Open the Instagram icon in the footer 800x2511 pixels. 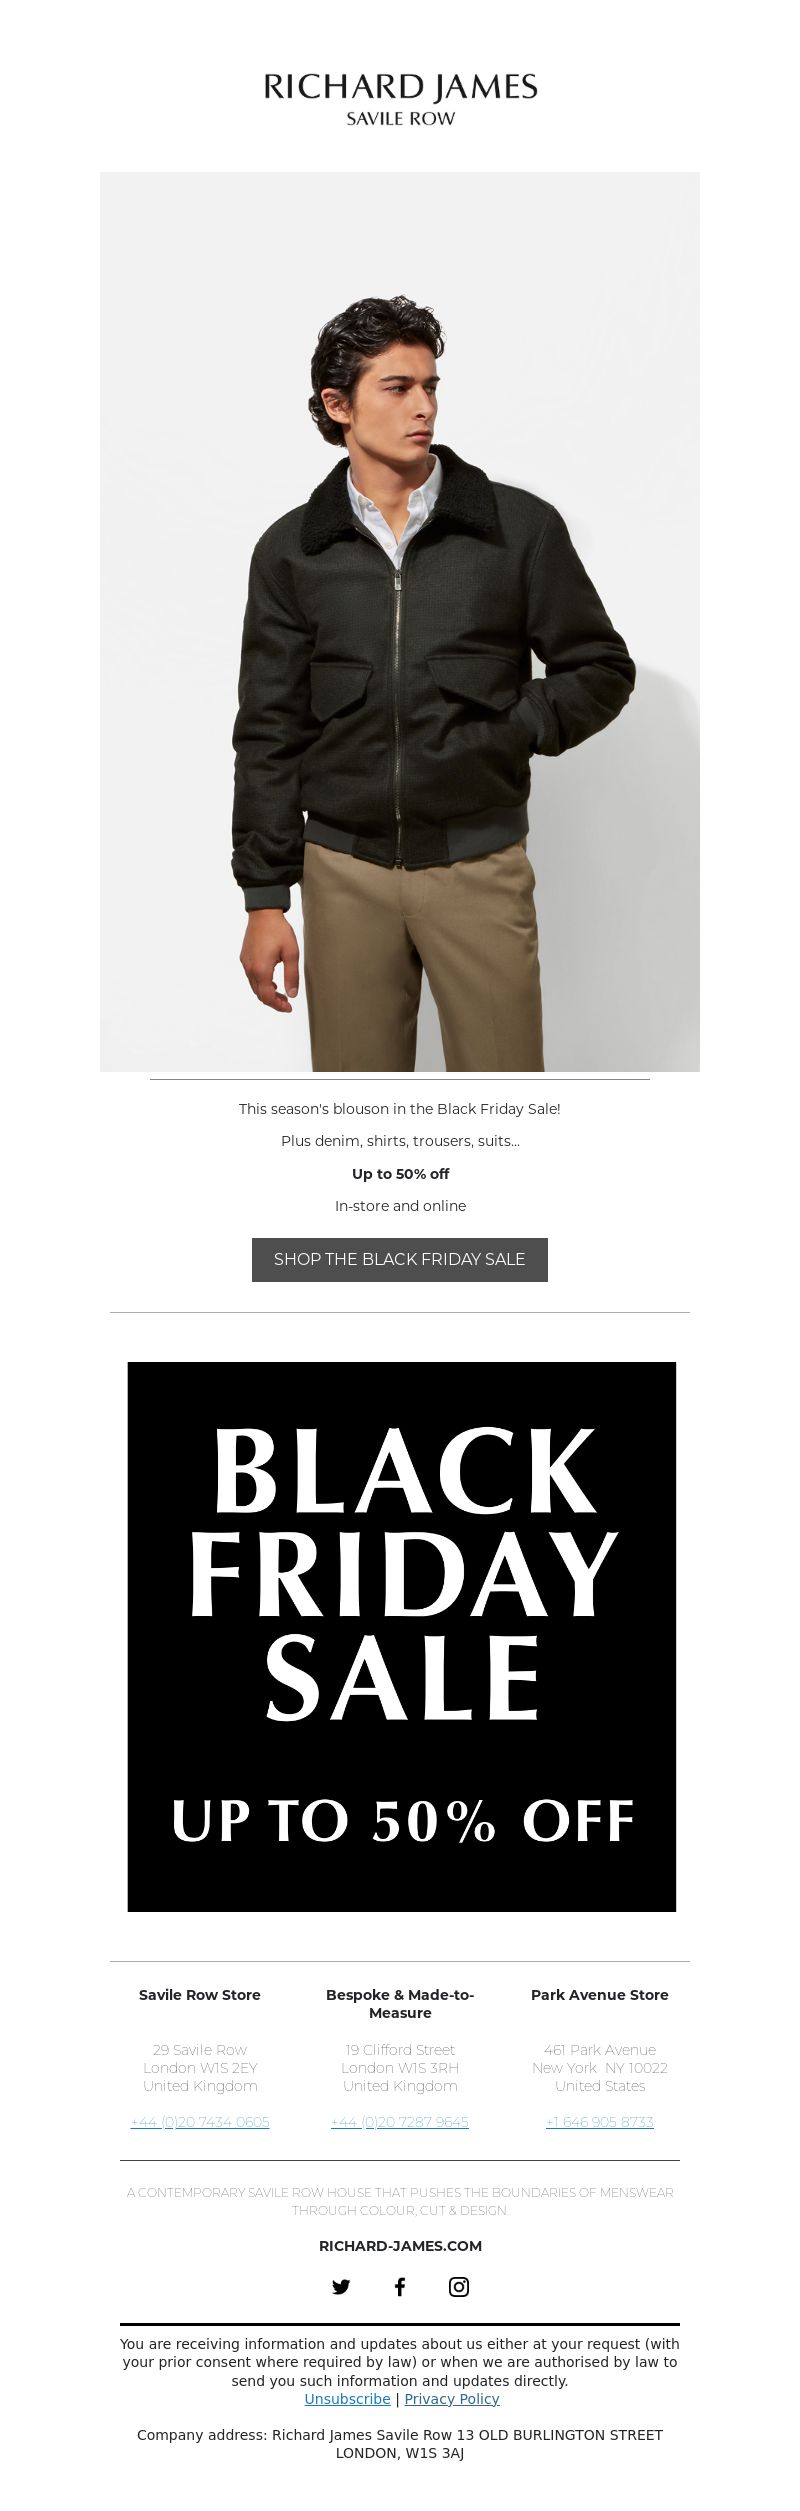[459, 2287]
